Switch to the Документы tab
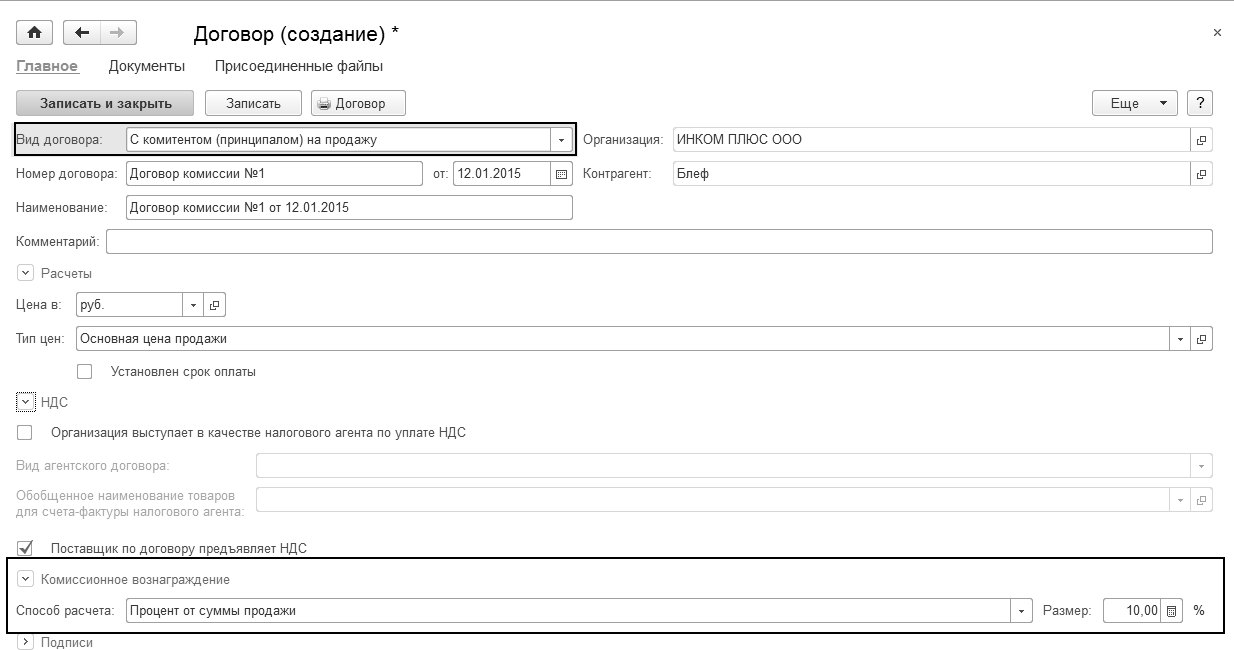The image size is (1234, 650). tap(147, 67)
